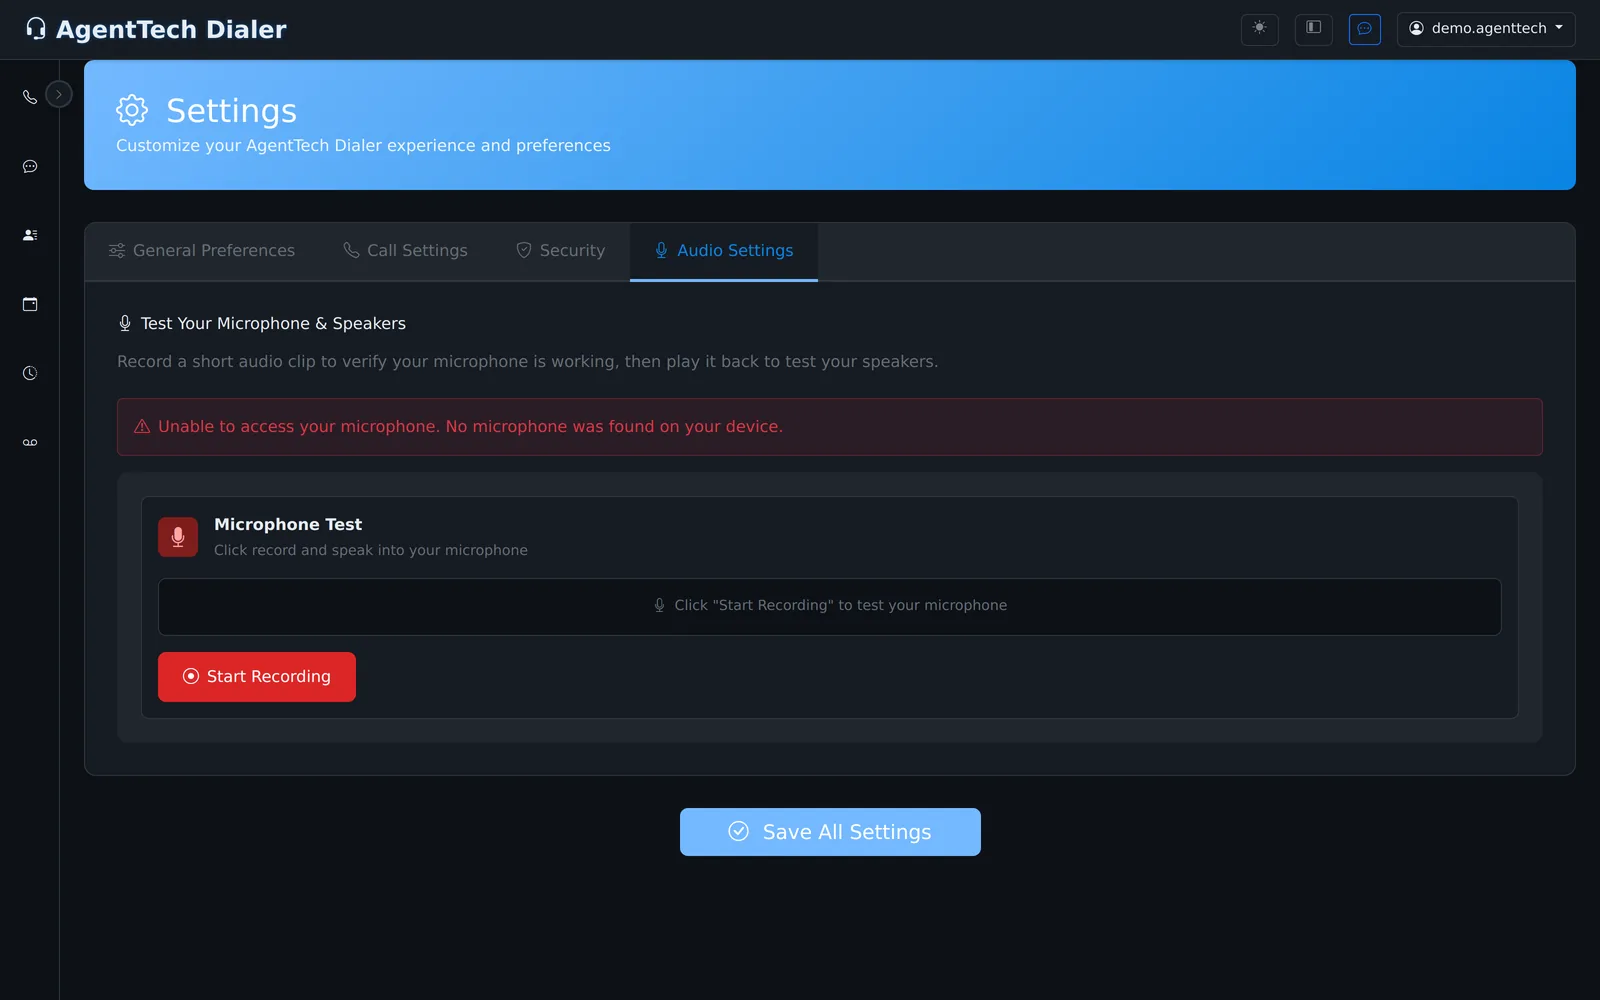Screen dimensions: 1600x1000
Task: Click the warning triangle in the error alert
Action: [142, 427]
